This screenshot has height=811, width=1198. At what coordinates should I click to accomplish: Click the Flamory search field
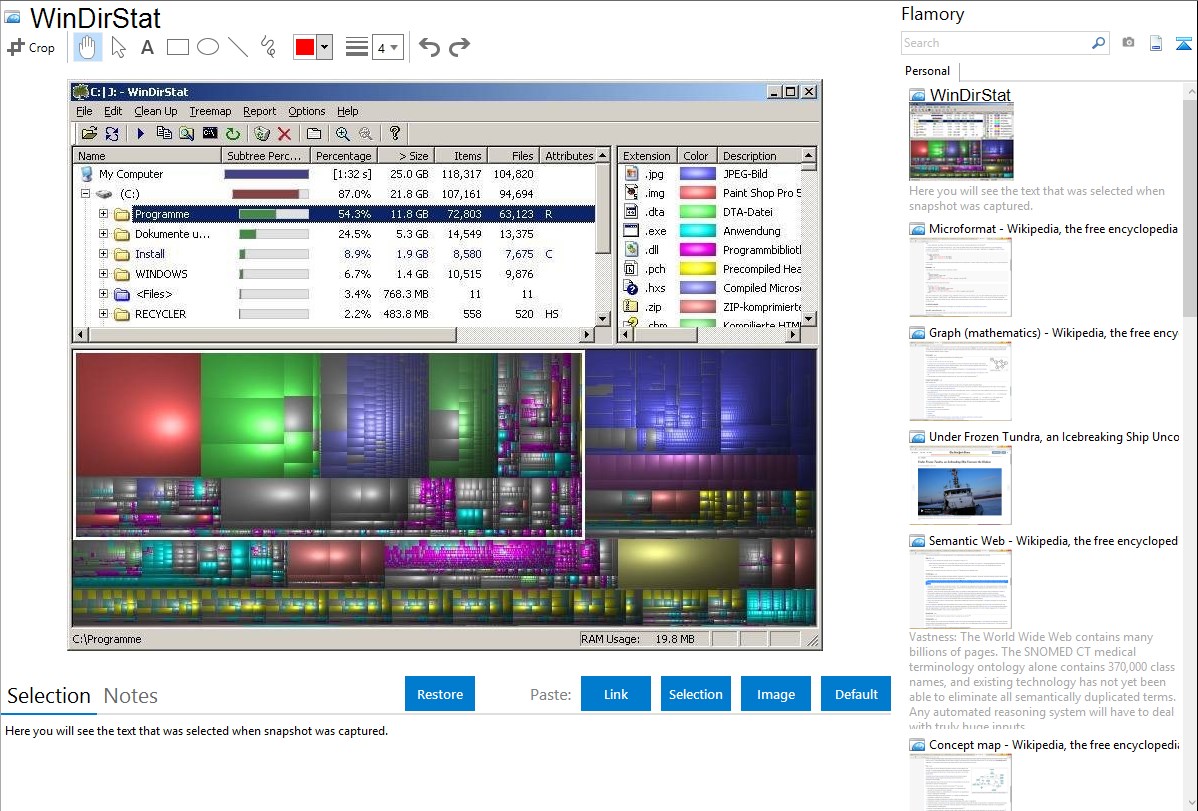[x=995, y=43]
